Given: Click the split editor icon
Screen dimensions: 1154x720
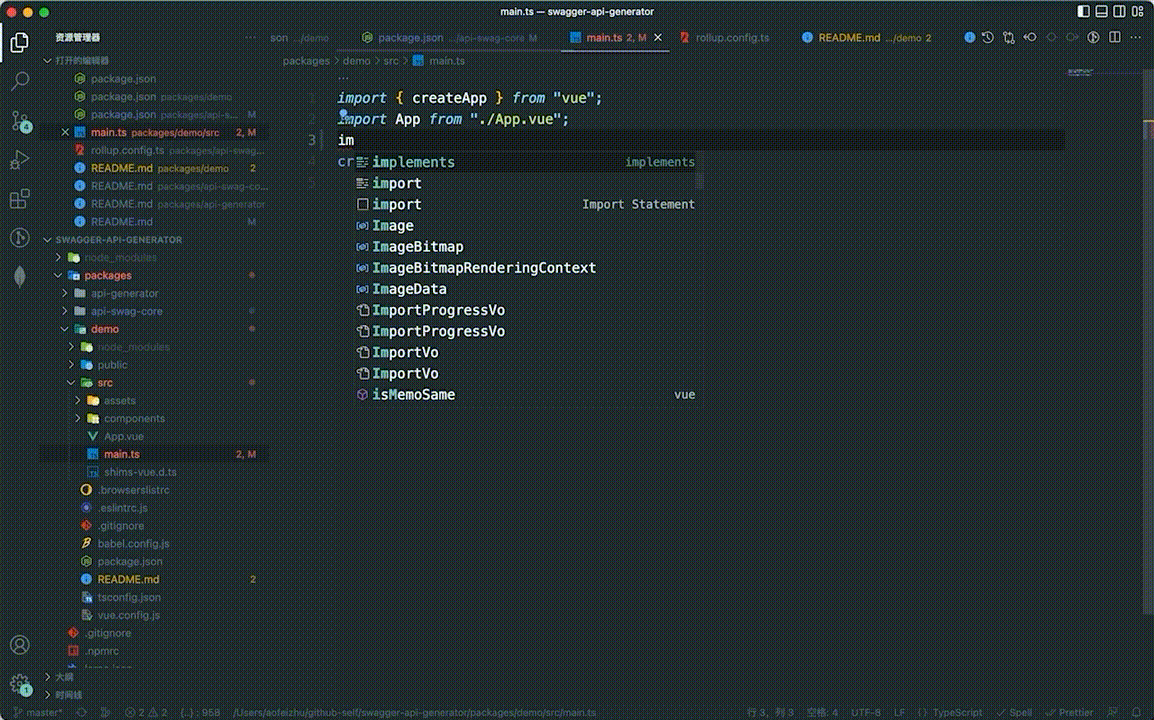Looking at the screenshot, I should [x=1115, y=38].
